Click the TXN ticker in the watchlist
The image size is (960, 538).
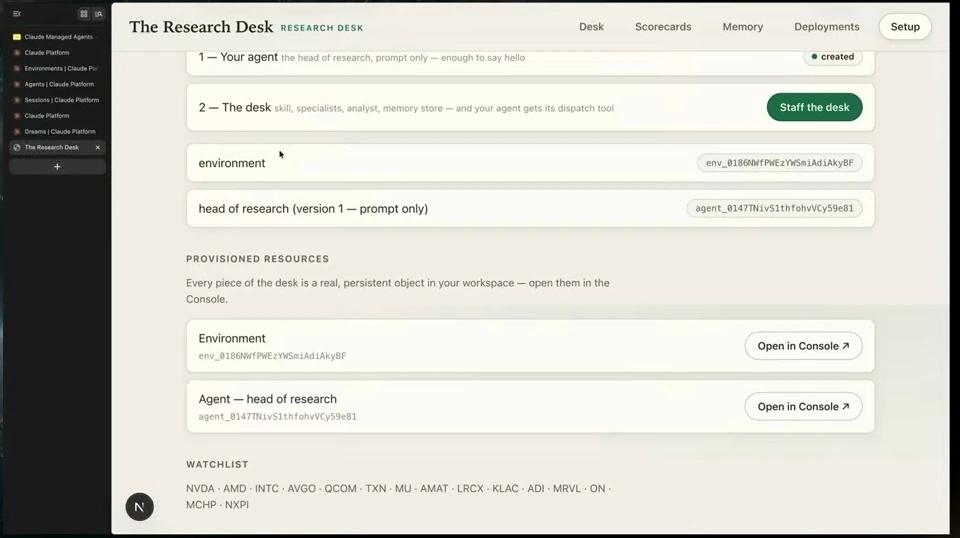tap(376, 488)
